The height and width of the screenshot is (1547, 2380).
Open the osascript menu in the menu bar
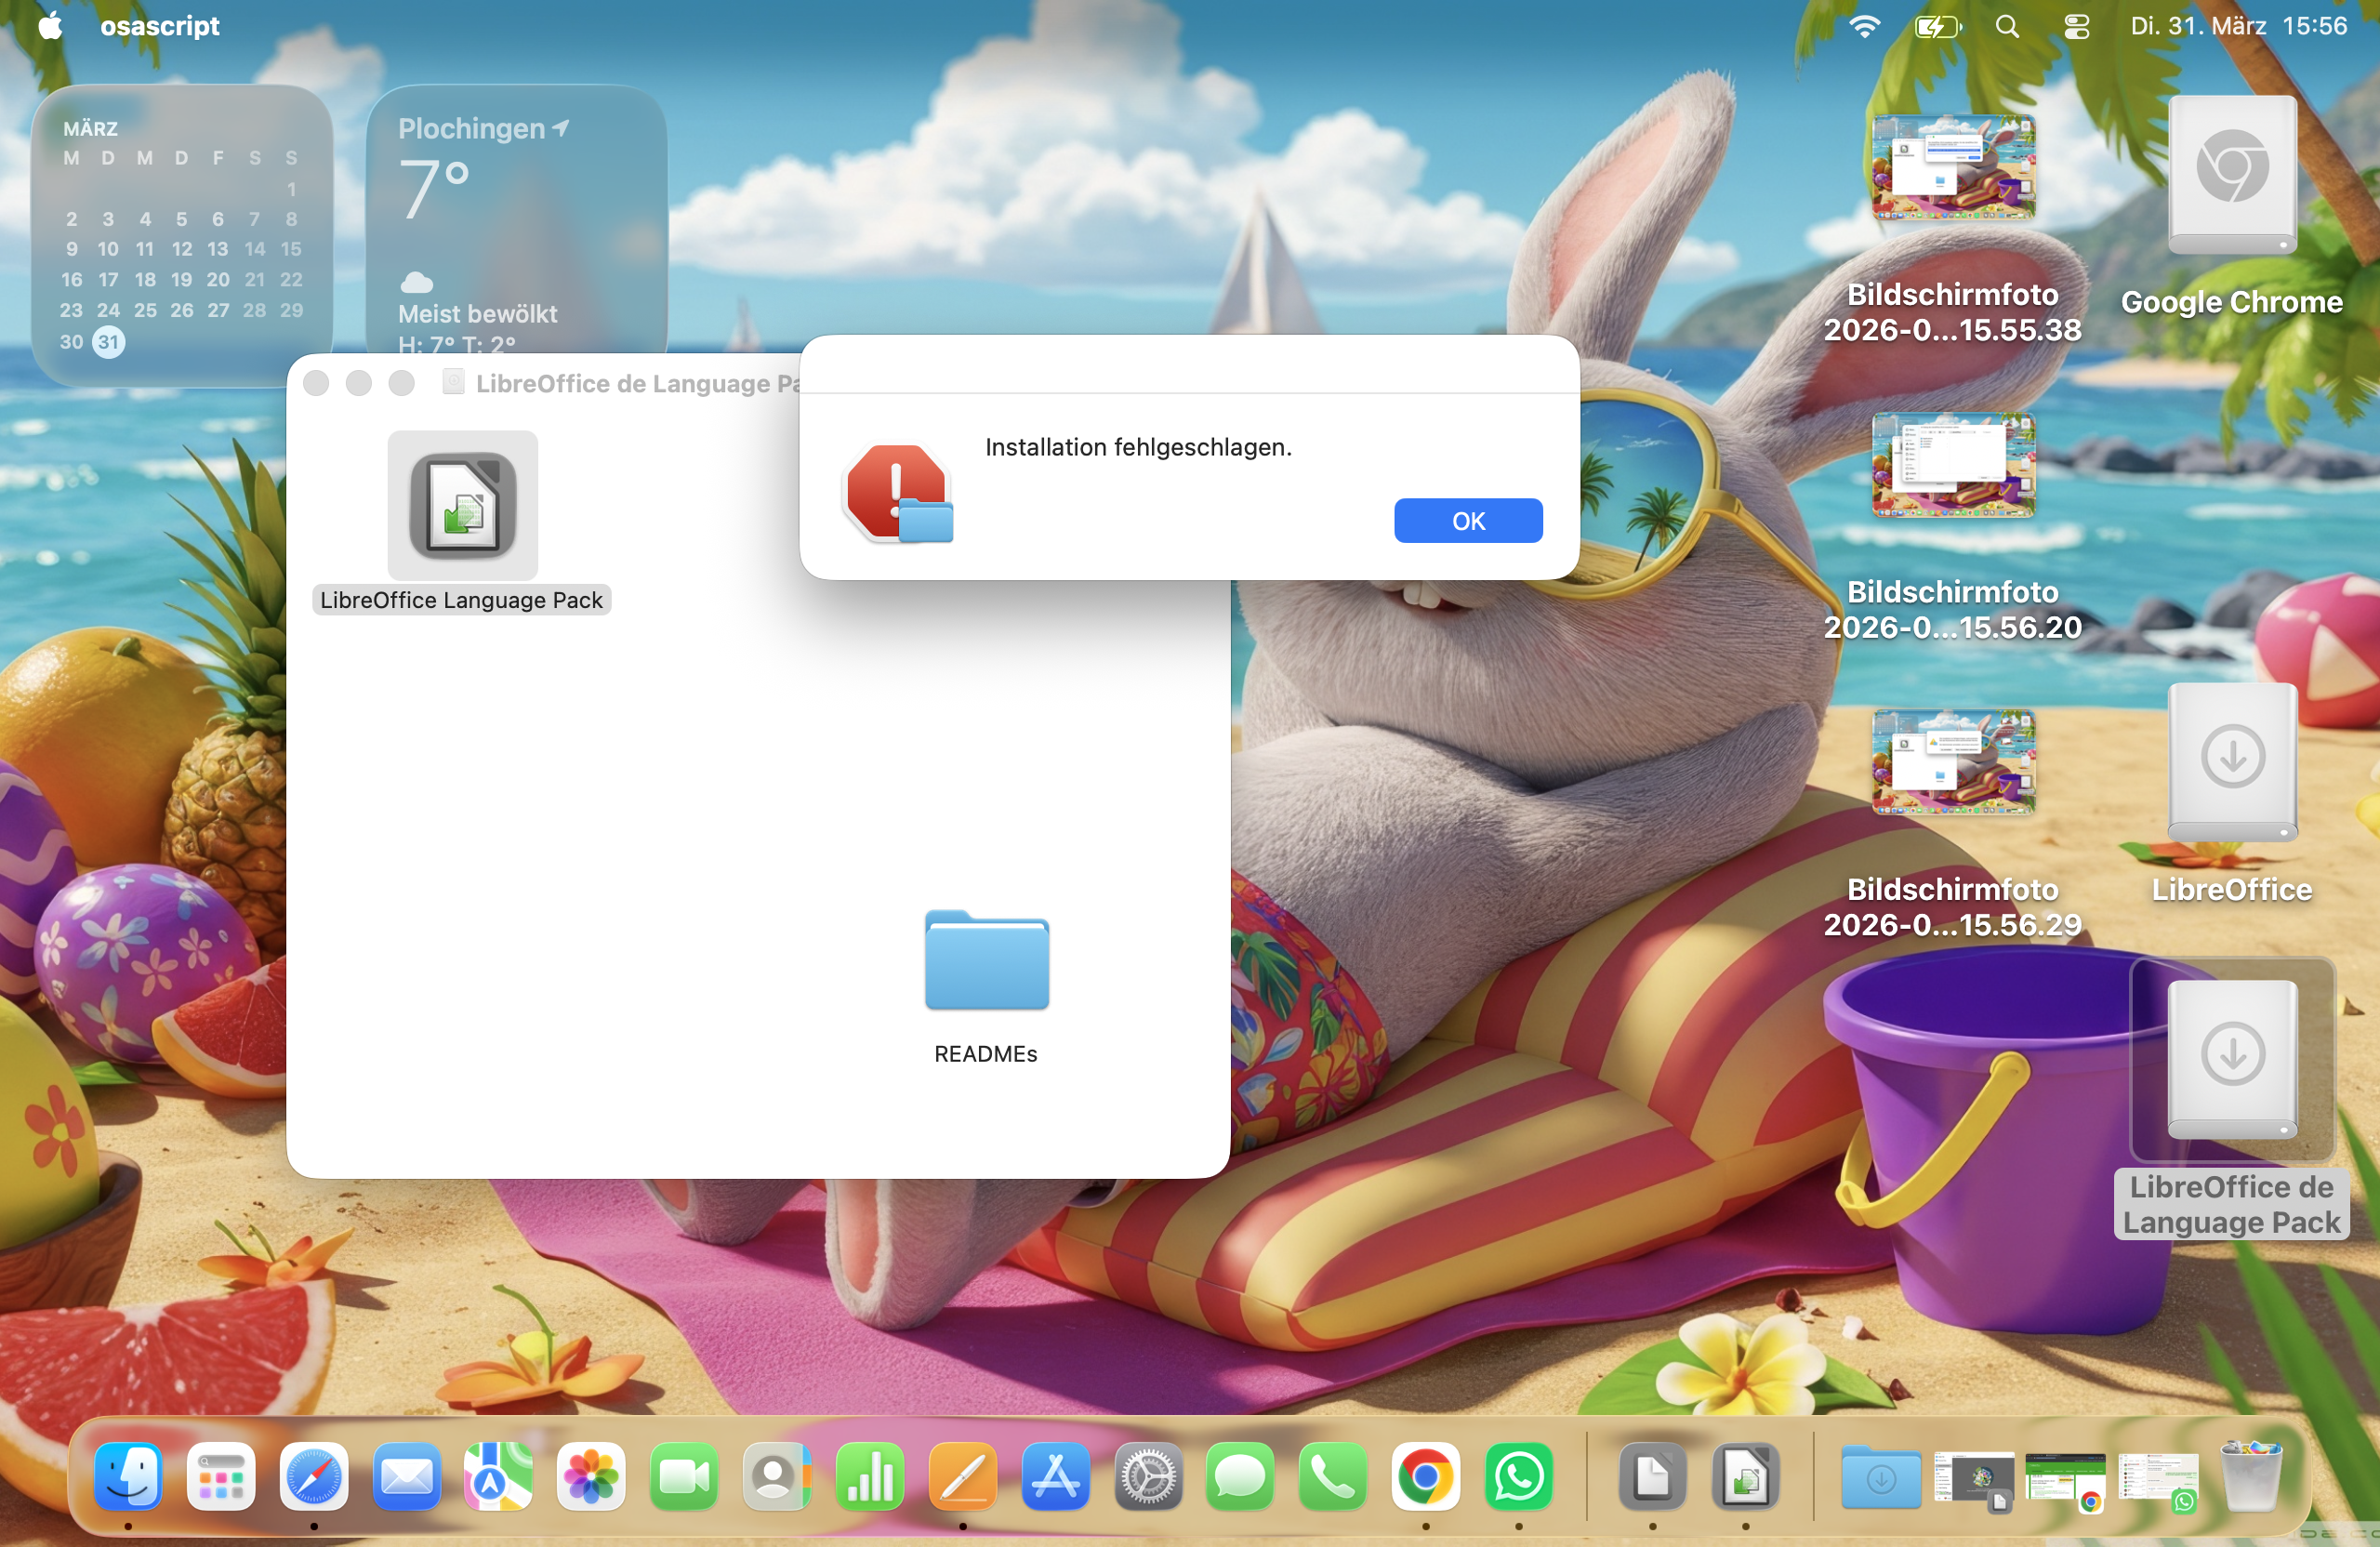[x=159, y=26]
